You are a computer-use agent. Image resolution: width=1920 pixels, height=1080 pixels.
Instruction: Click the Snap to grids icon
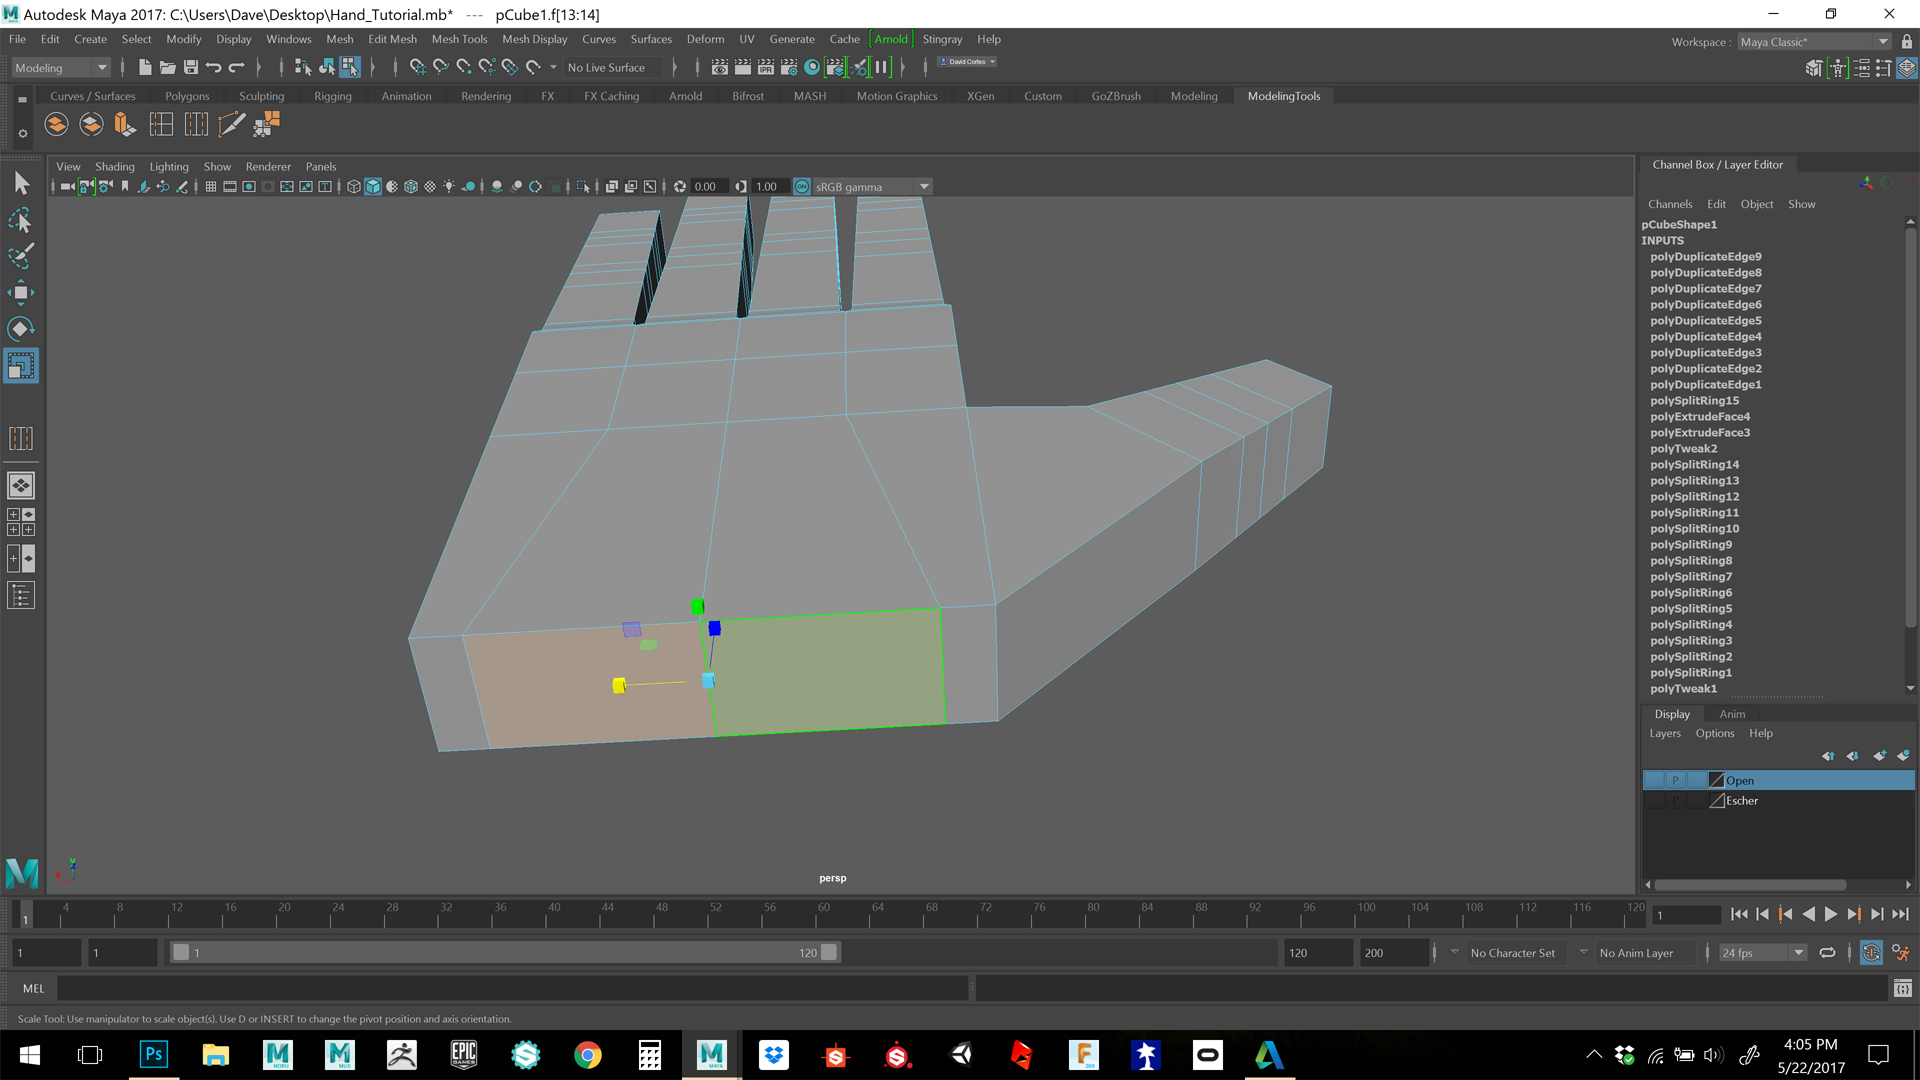[417, 67]
